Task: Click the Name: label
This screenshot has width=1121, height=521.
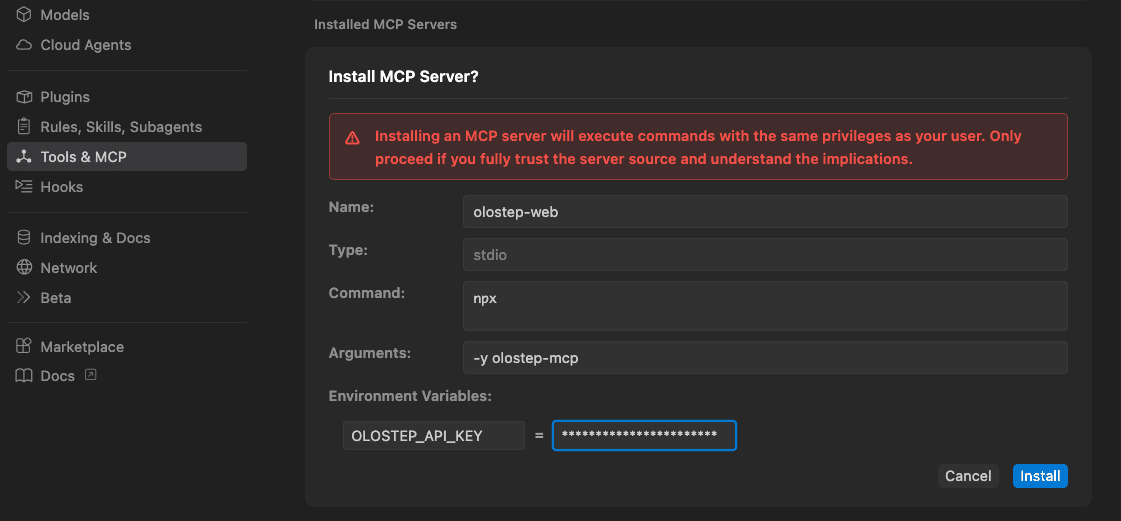Action: click(x=351, y=207)
